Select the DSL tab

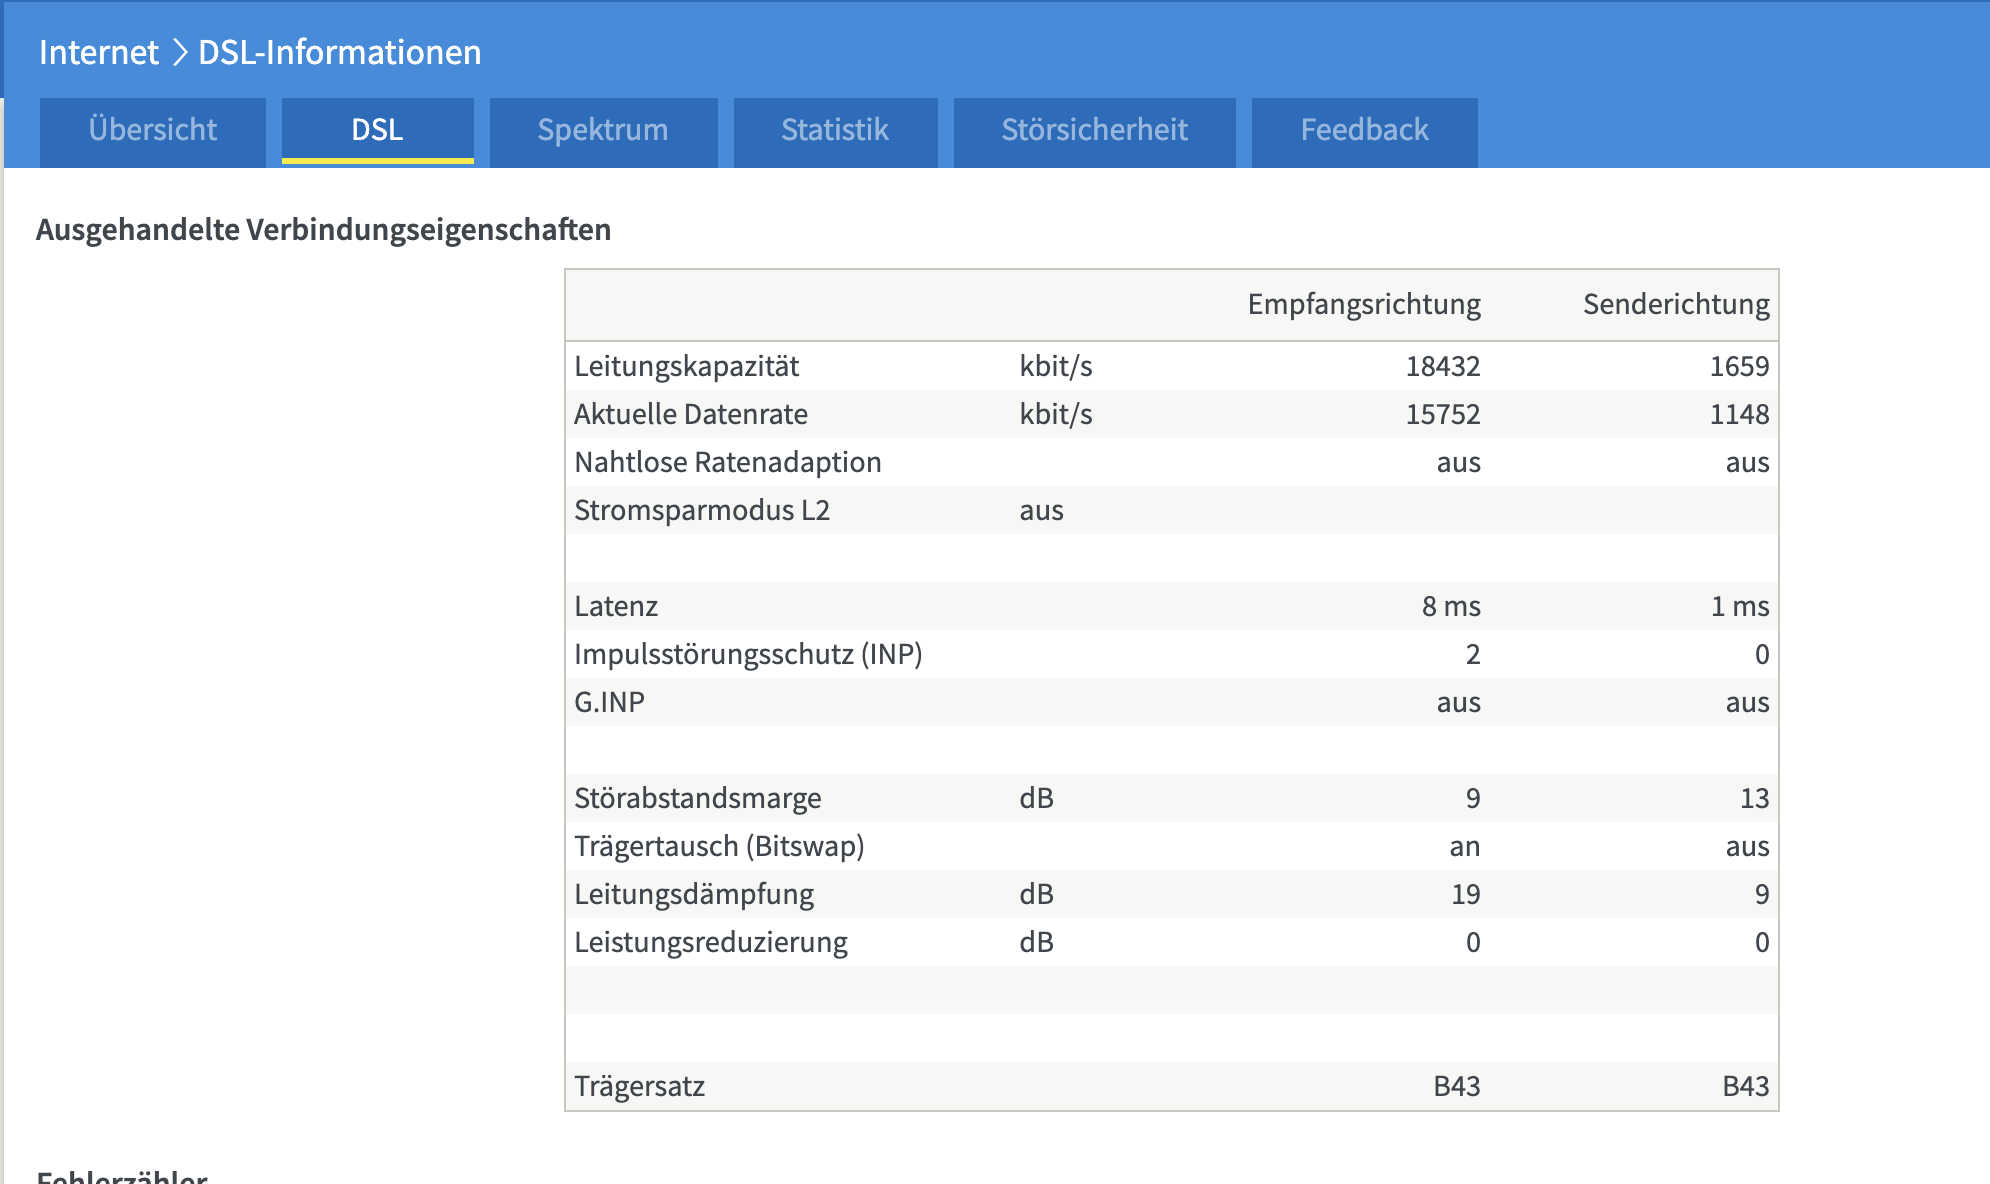coord(377,130)
